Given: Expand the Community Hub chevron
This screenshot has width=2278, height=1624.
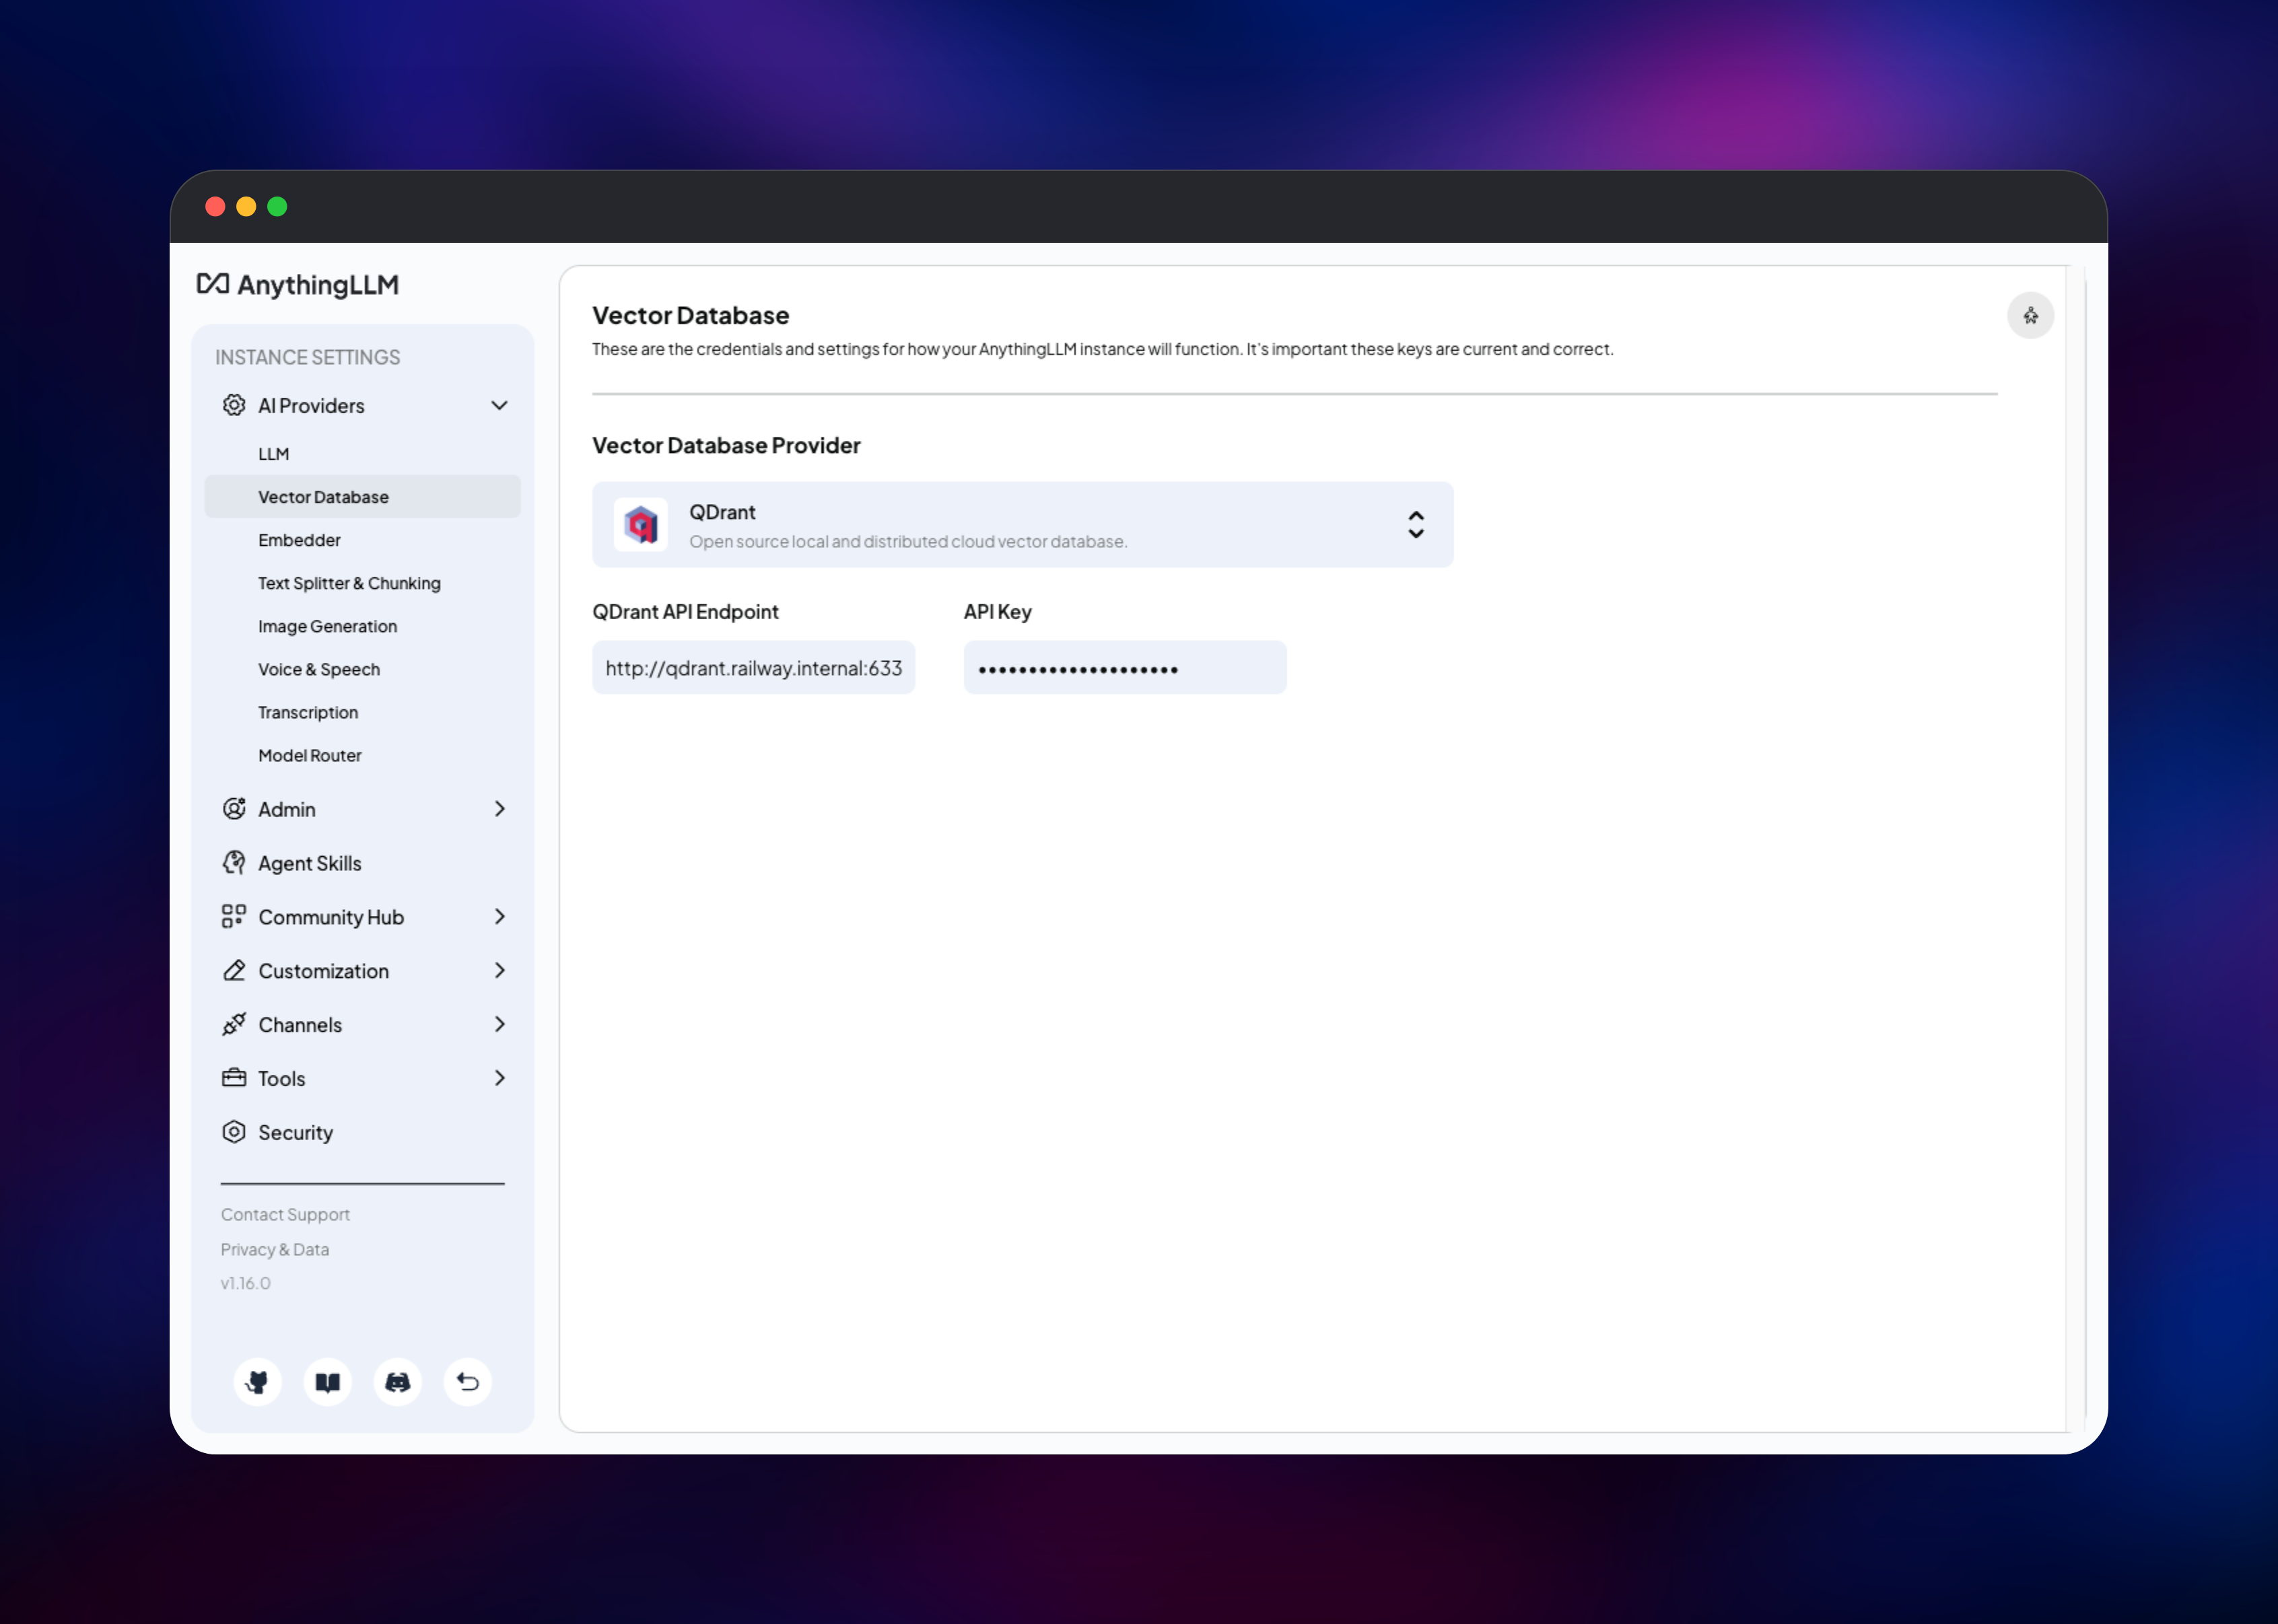Looking at the screenshot, I should point(500,917).
